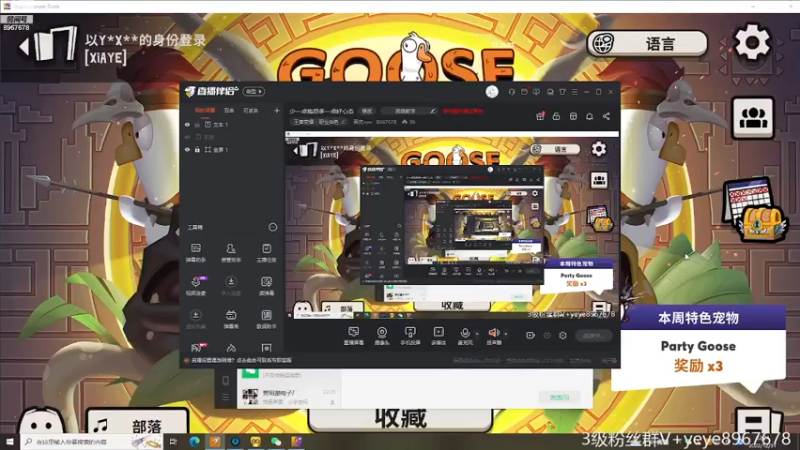Click the record video icon near start button
This screenshot has height=450, width=800.
(531, 335)
